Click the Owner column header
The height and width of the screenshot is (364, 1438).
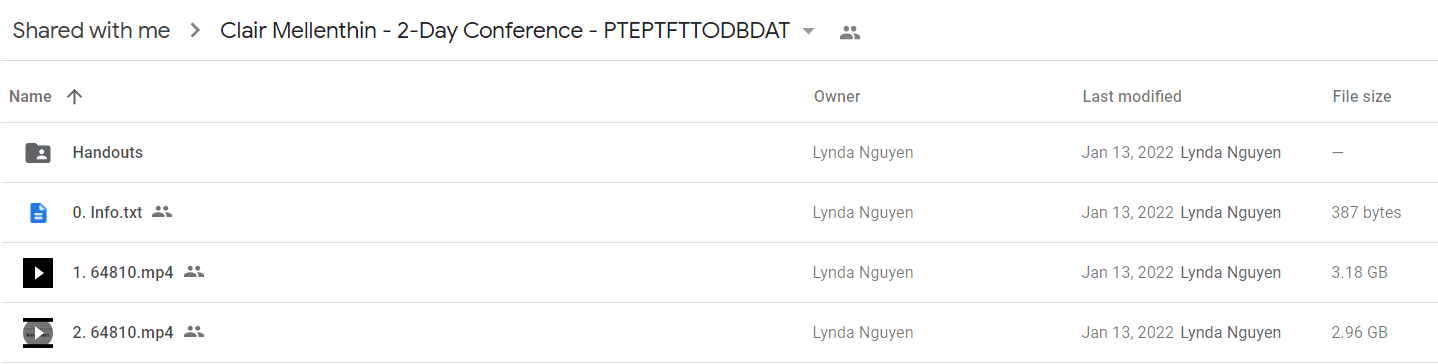point(837,97)
